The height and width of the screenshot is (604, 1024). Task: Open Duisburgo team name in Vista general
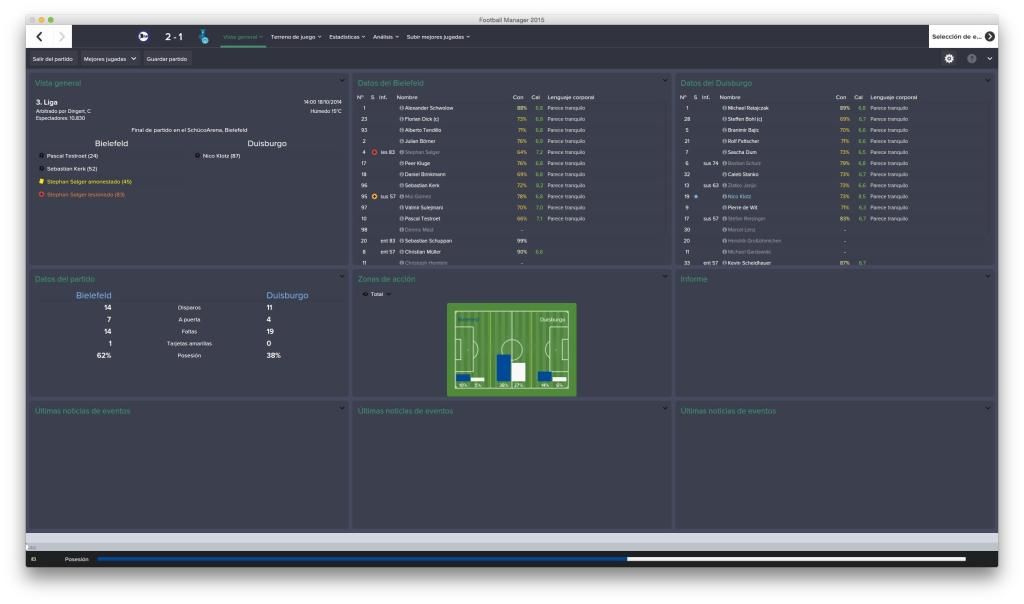[x=266, y=144]
